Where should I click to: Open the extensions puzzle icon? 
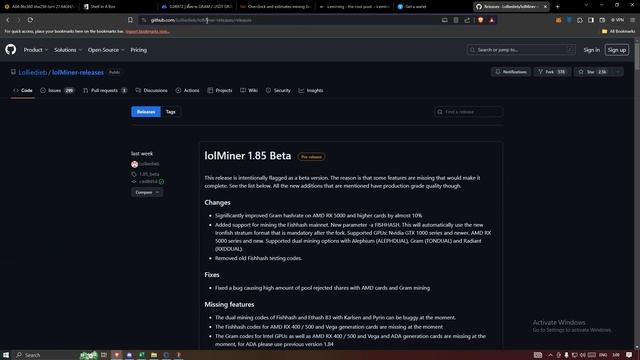580,20
